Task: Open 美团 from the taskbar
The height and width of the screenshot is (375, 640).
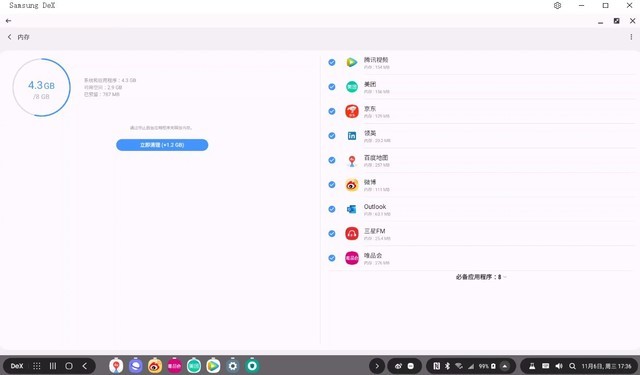Action: (194, 366)
